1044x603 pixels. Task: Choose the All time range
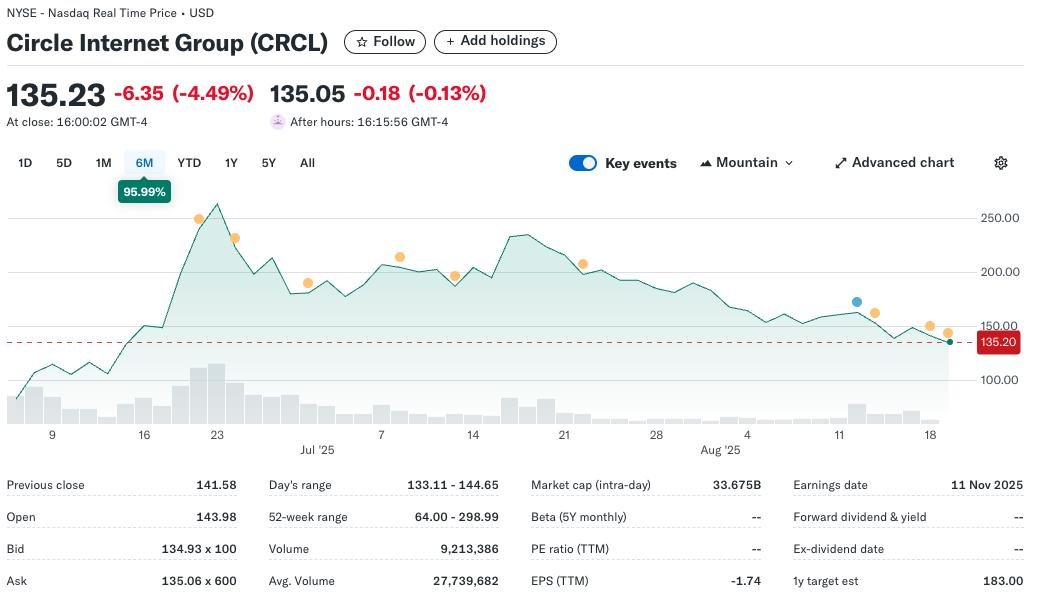click(308, 163)
